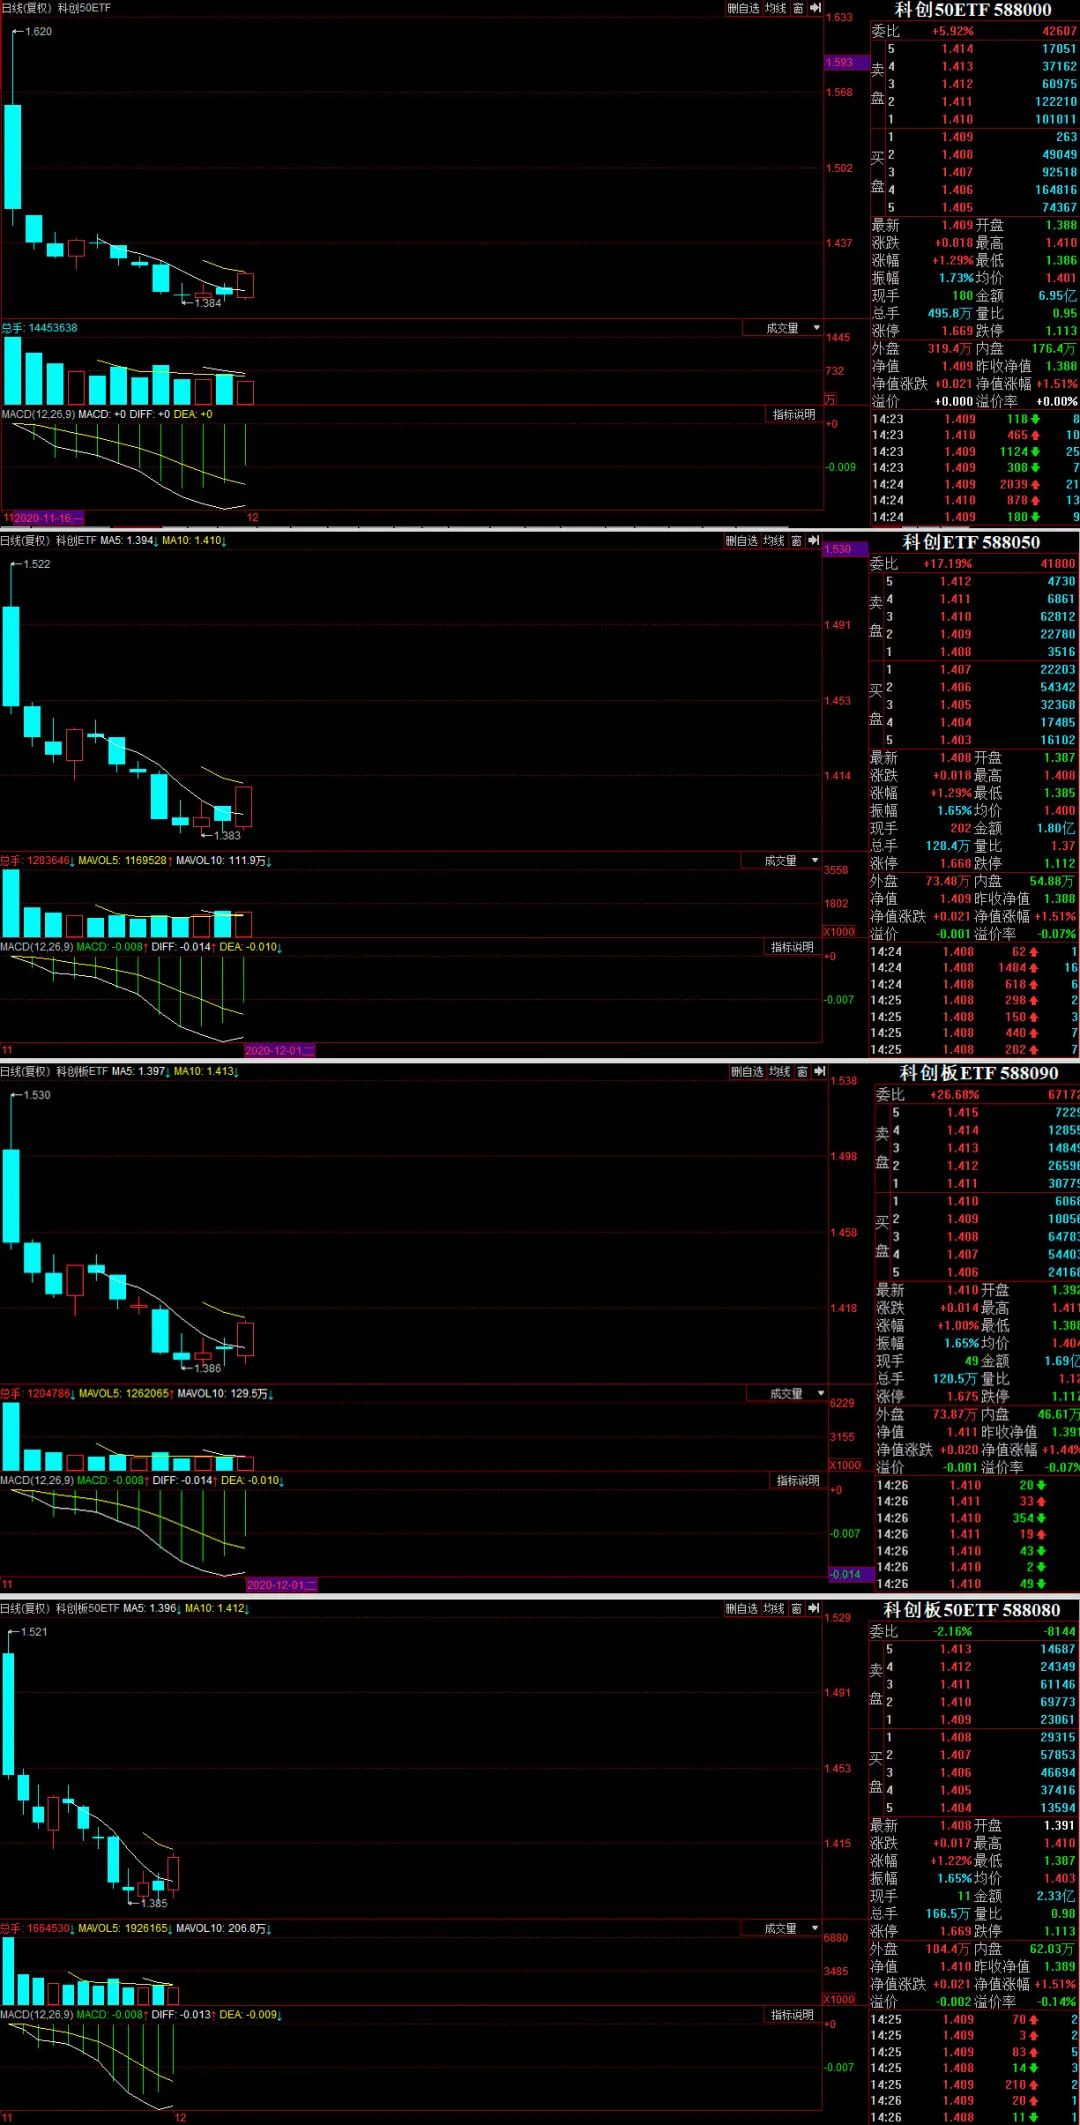1080x2125 pixels.
Task: Click the 总手: 14453638 label in 科创50ETF volume panel
Action: click(x=40, y=328)
